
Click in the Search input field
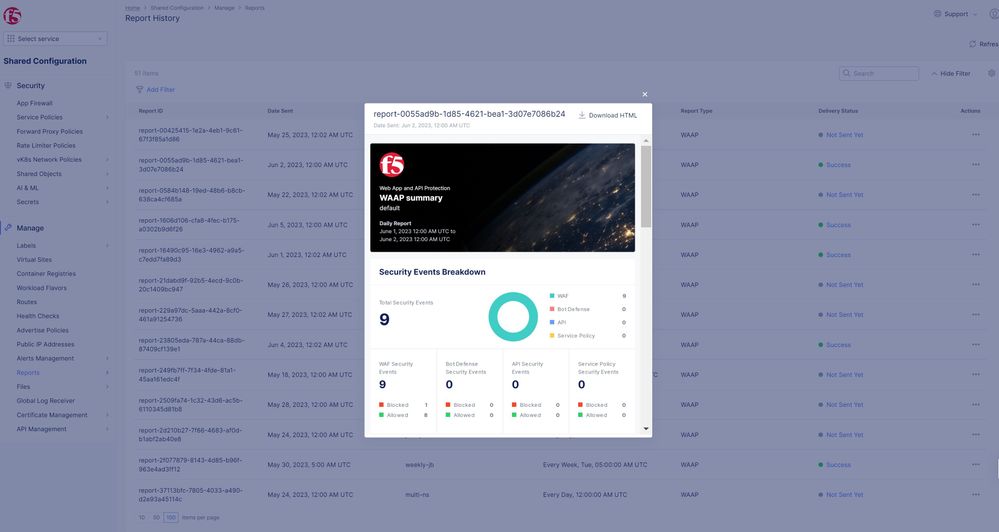(x=879, y=73)
